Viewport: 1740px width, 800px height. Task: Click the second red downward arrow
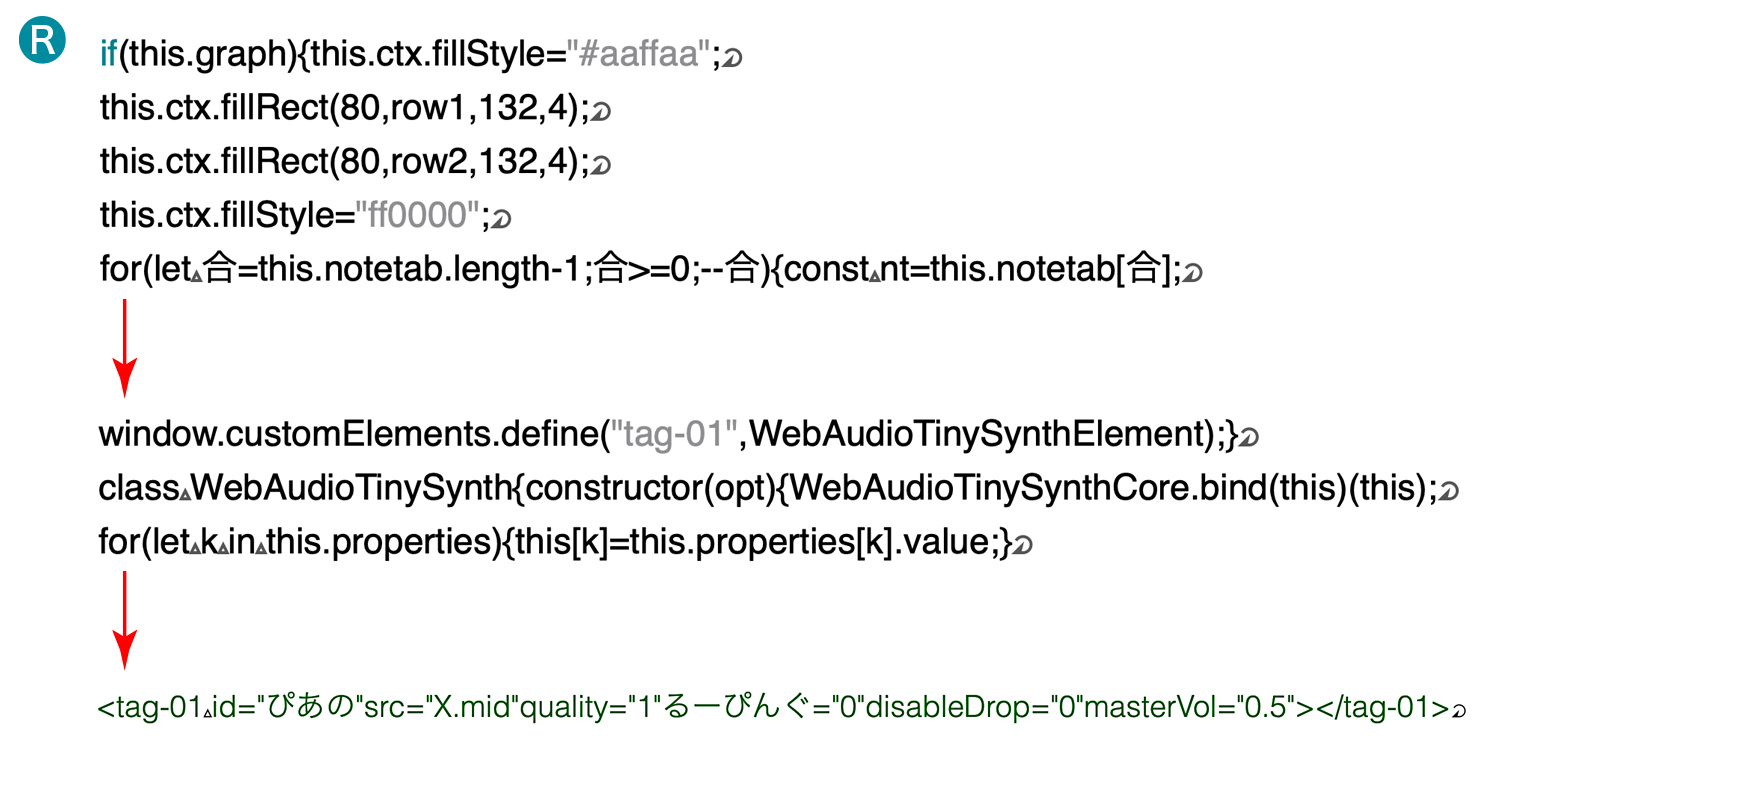pyautogui.click(x=124, y=620)
